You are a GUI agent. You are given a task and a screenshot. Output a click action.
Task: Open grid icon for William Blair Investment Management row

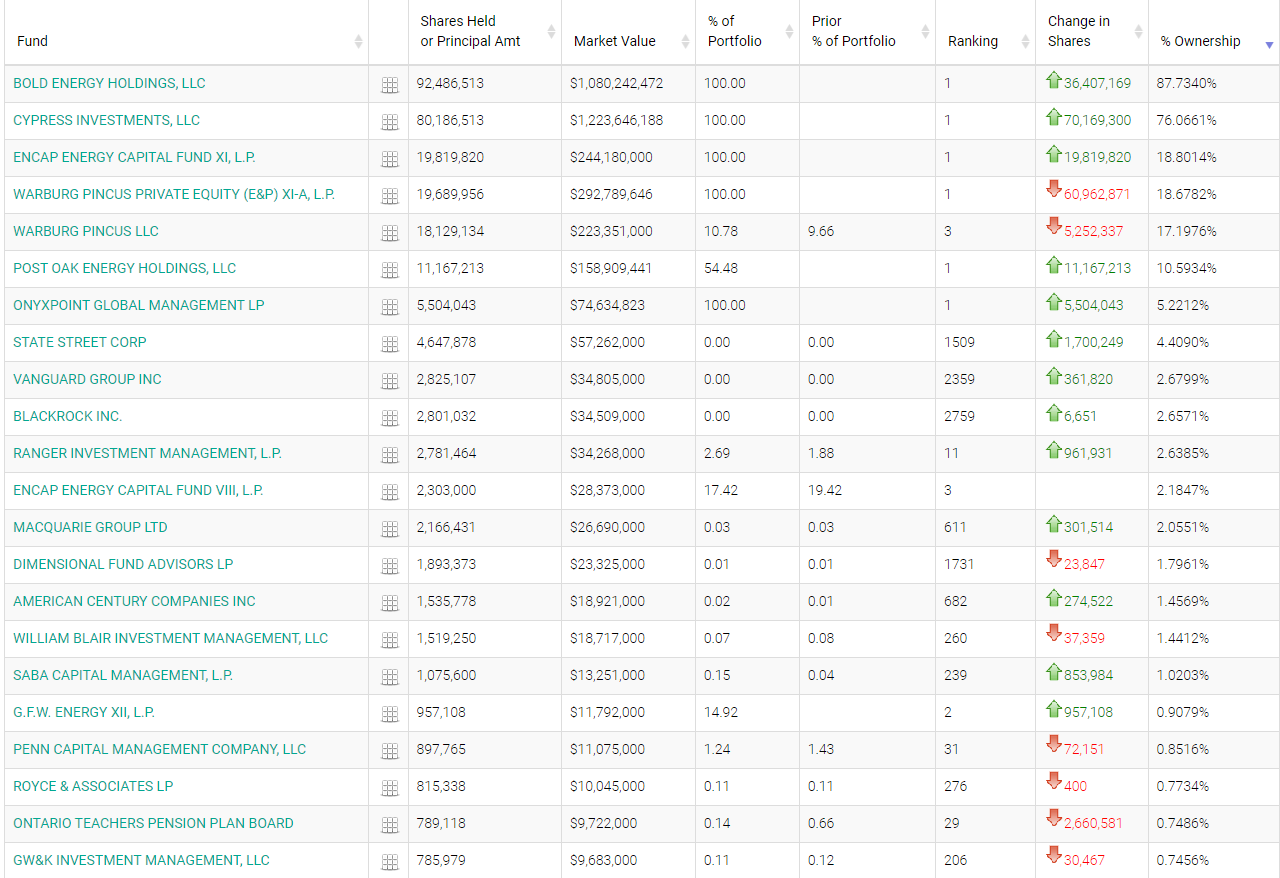(x=390, y=640)
